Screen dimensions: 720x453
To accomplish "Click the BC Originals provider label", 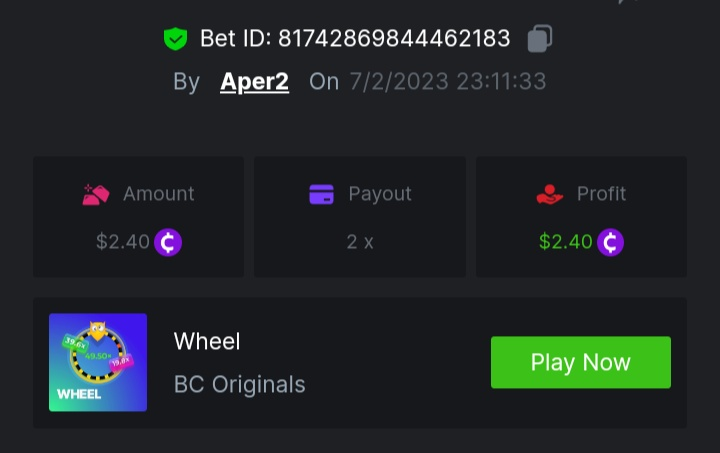I will point(240,384).
